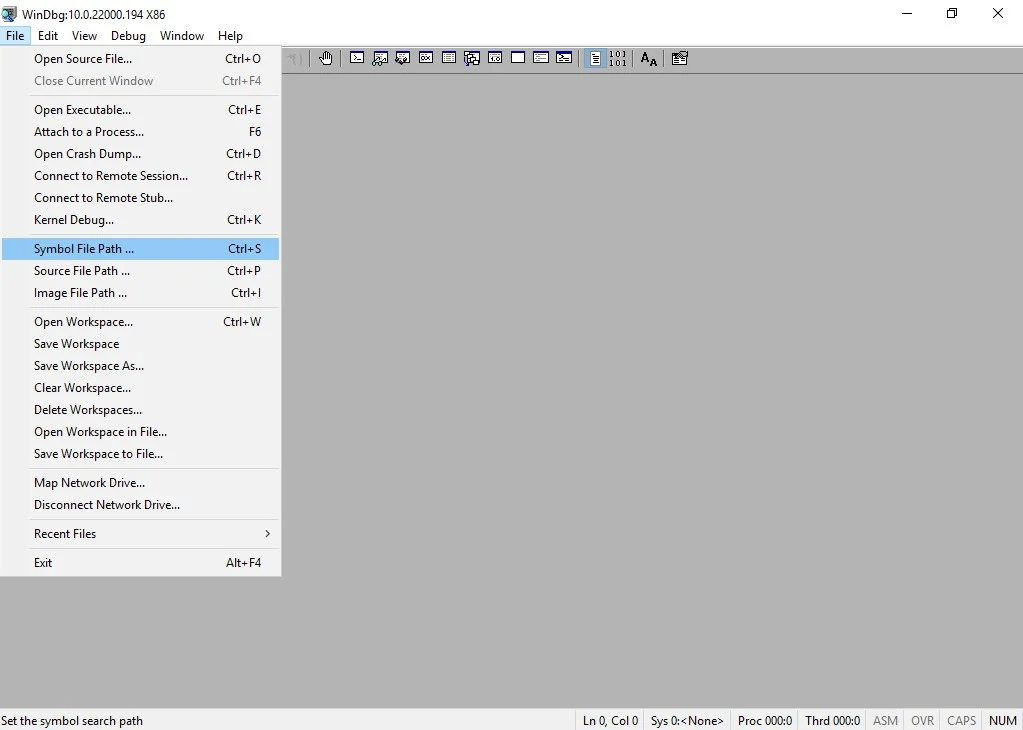Viewport: 1023px width, 730px height.
Task: Open the Disassembly window toolbar icon
Action: click(495, 58)
